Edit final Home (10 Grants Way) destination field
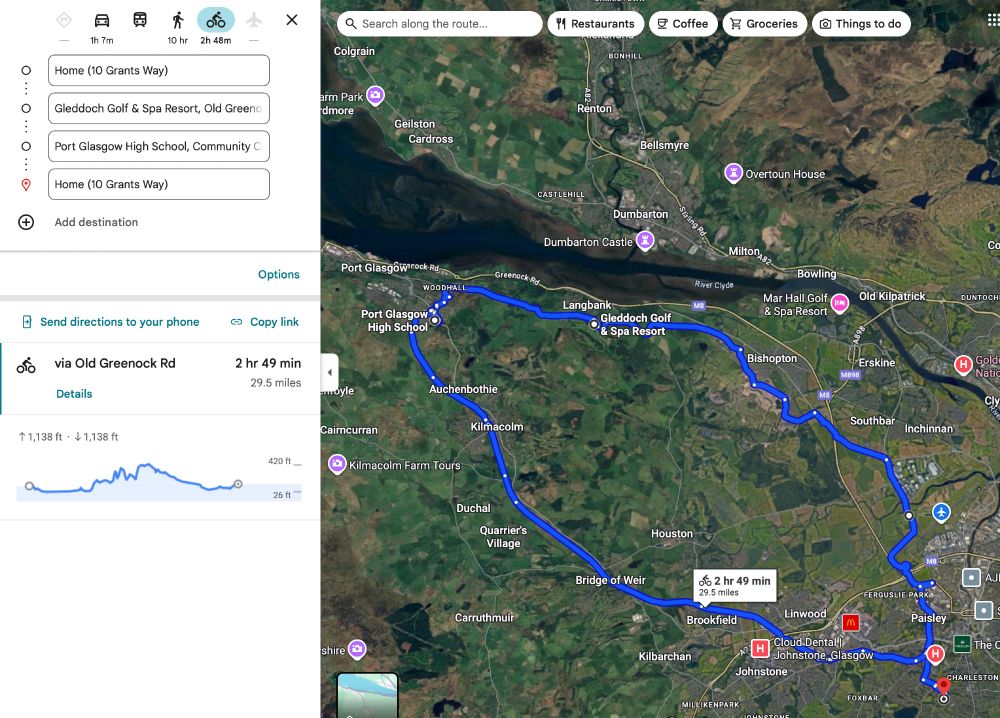This screenshot has width=1000, height=718. pos(159,184)
